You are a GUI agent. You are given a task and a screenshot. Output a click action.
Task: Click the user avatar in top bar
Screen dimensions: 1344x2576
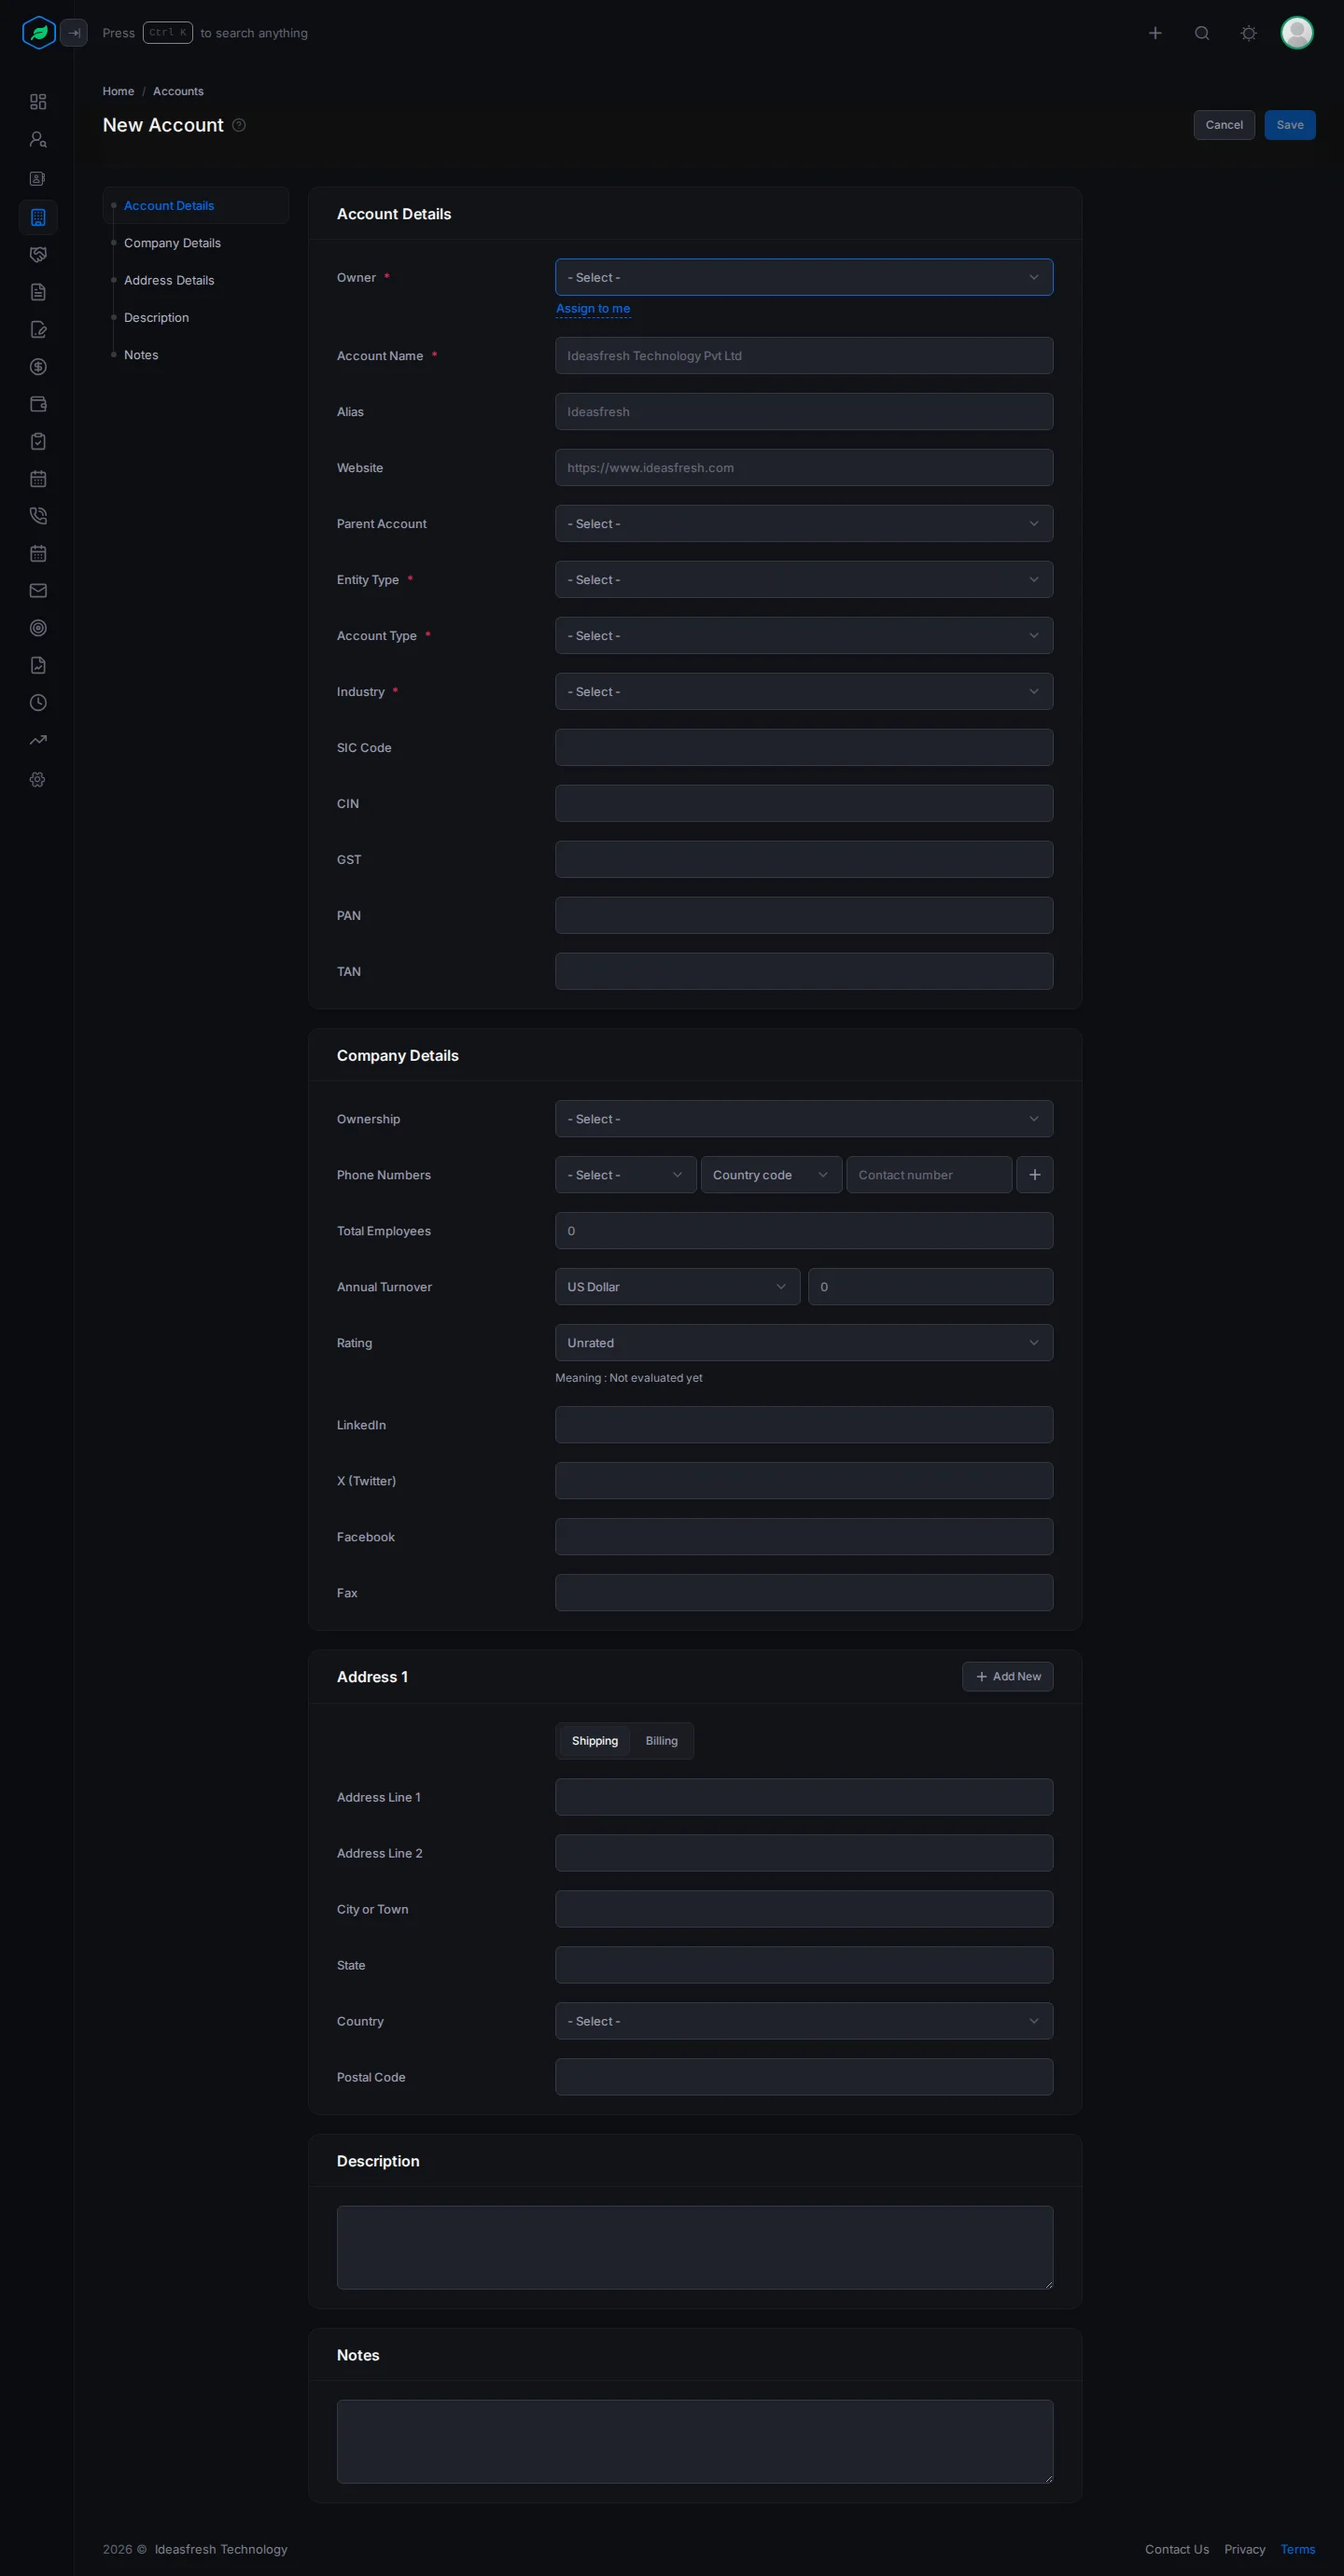tap(1297, 33)
